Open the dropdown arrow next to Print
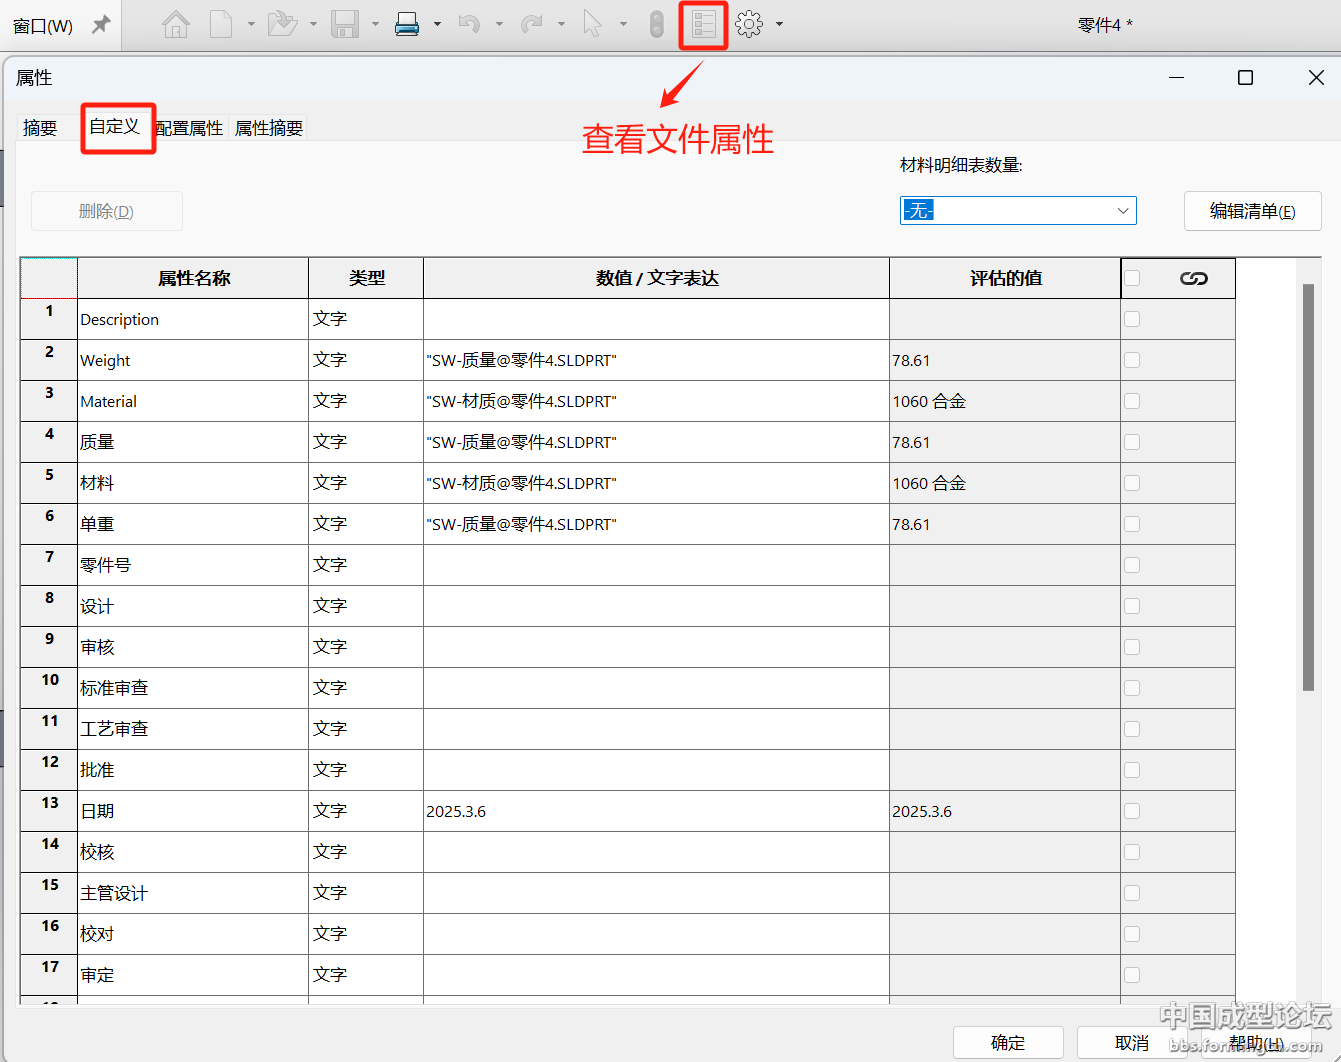 pyautogui.click(x=437, y=24)
